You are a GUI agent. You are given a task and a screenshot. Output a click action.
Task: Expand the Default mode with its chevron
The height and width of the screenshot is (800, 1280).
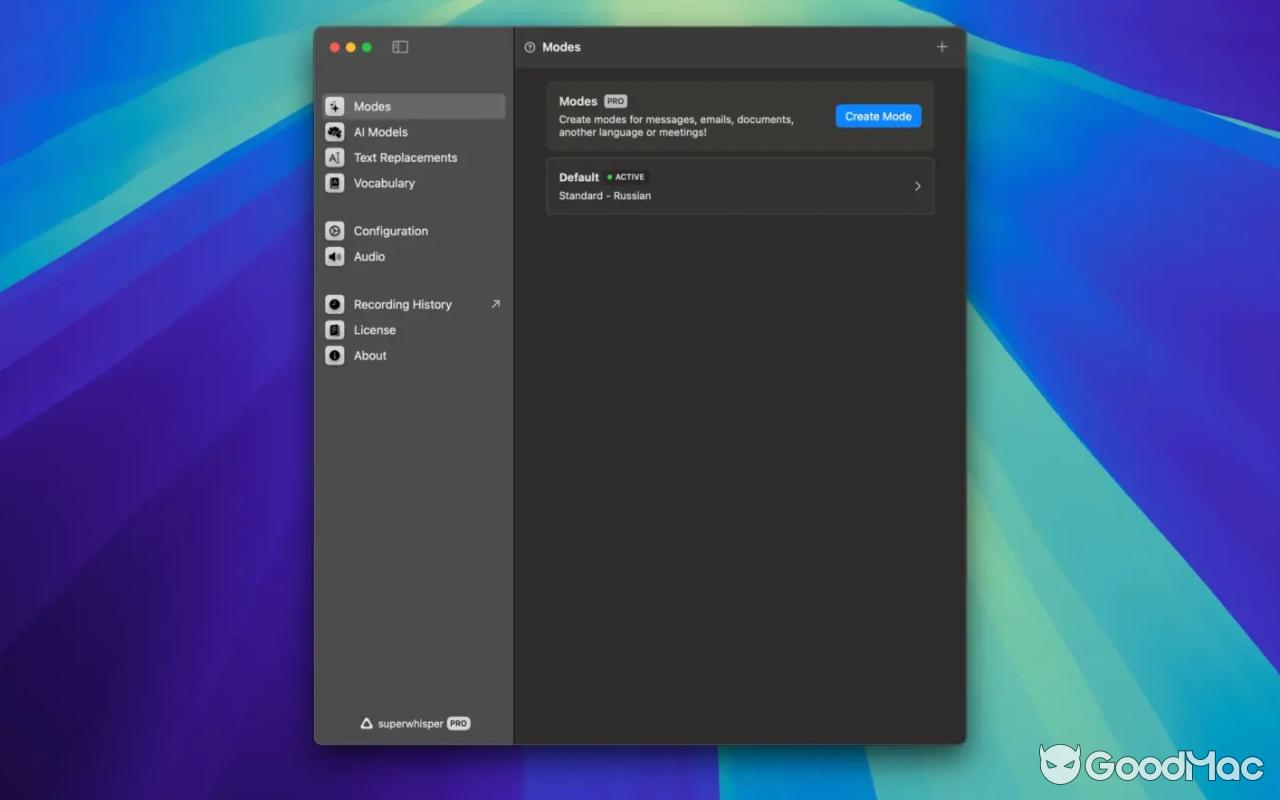pyautogui.click(x=917, y=186)
